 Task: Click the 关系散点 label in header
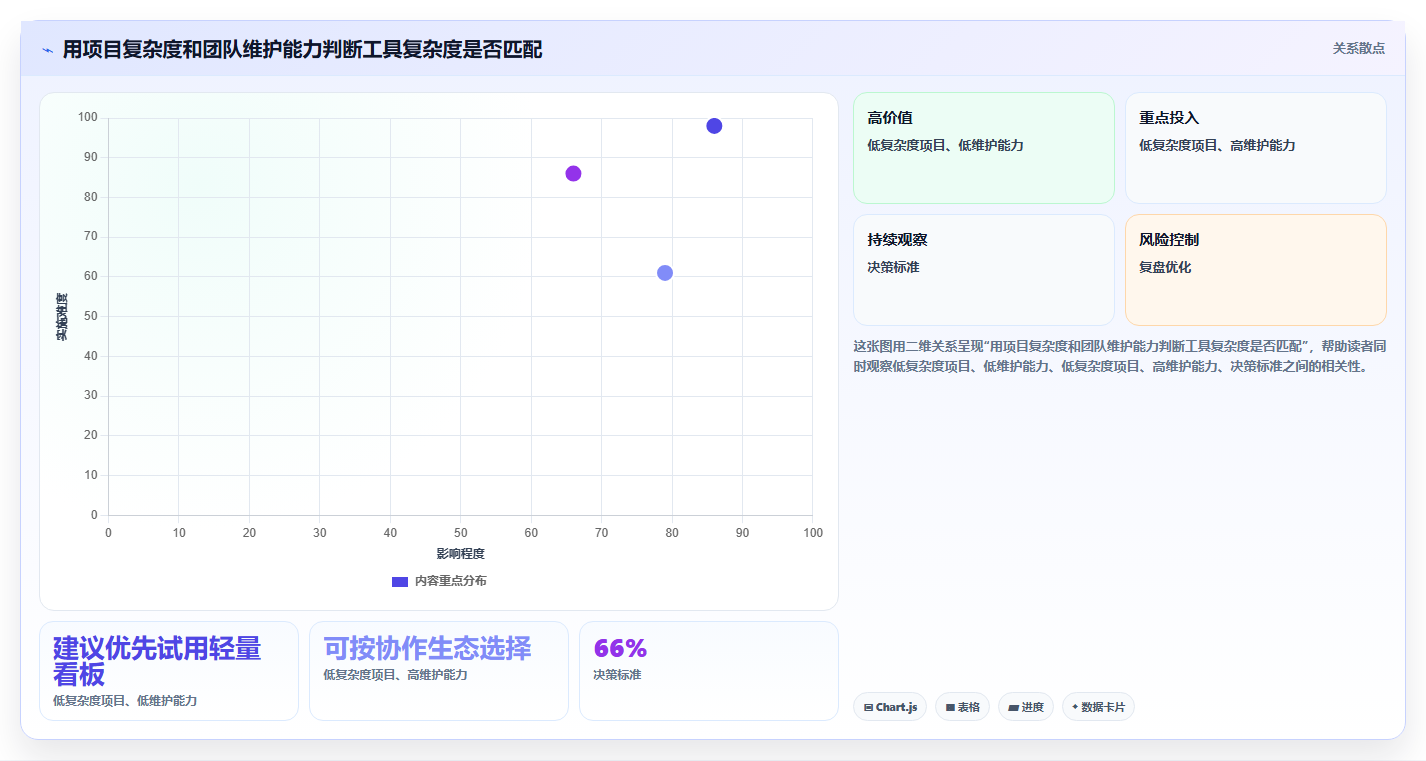click(x=1359, y=48)
